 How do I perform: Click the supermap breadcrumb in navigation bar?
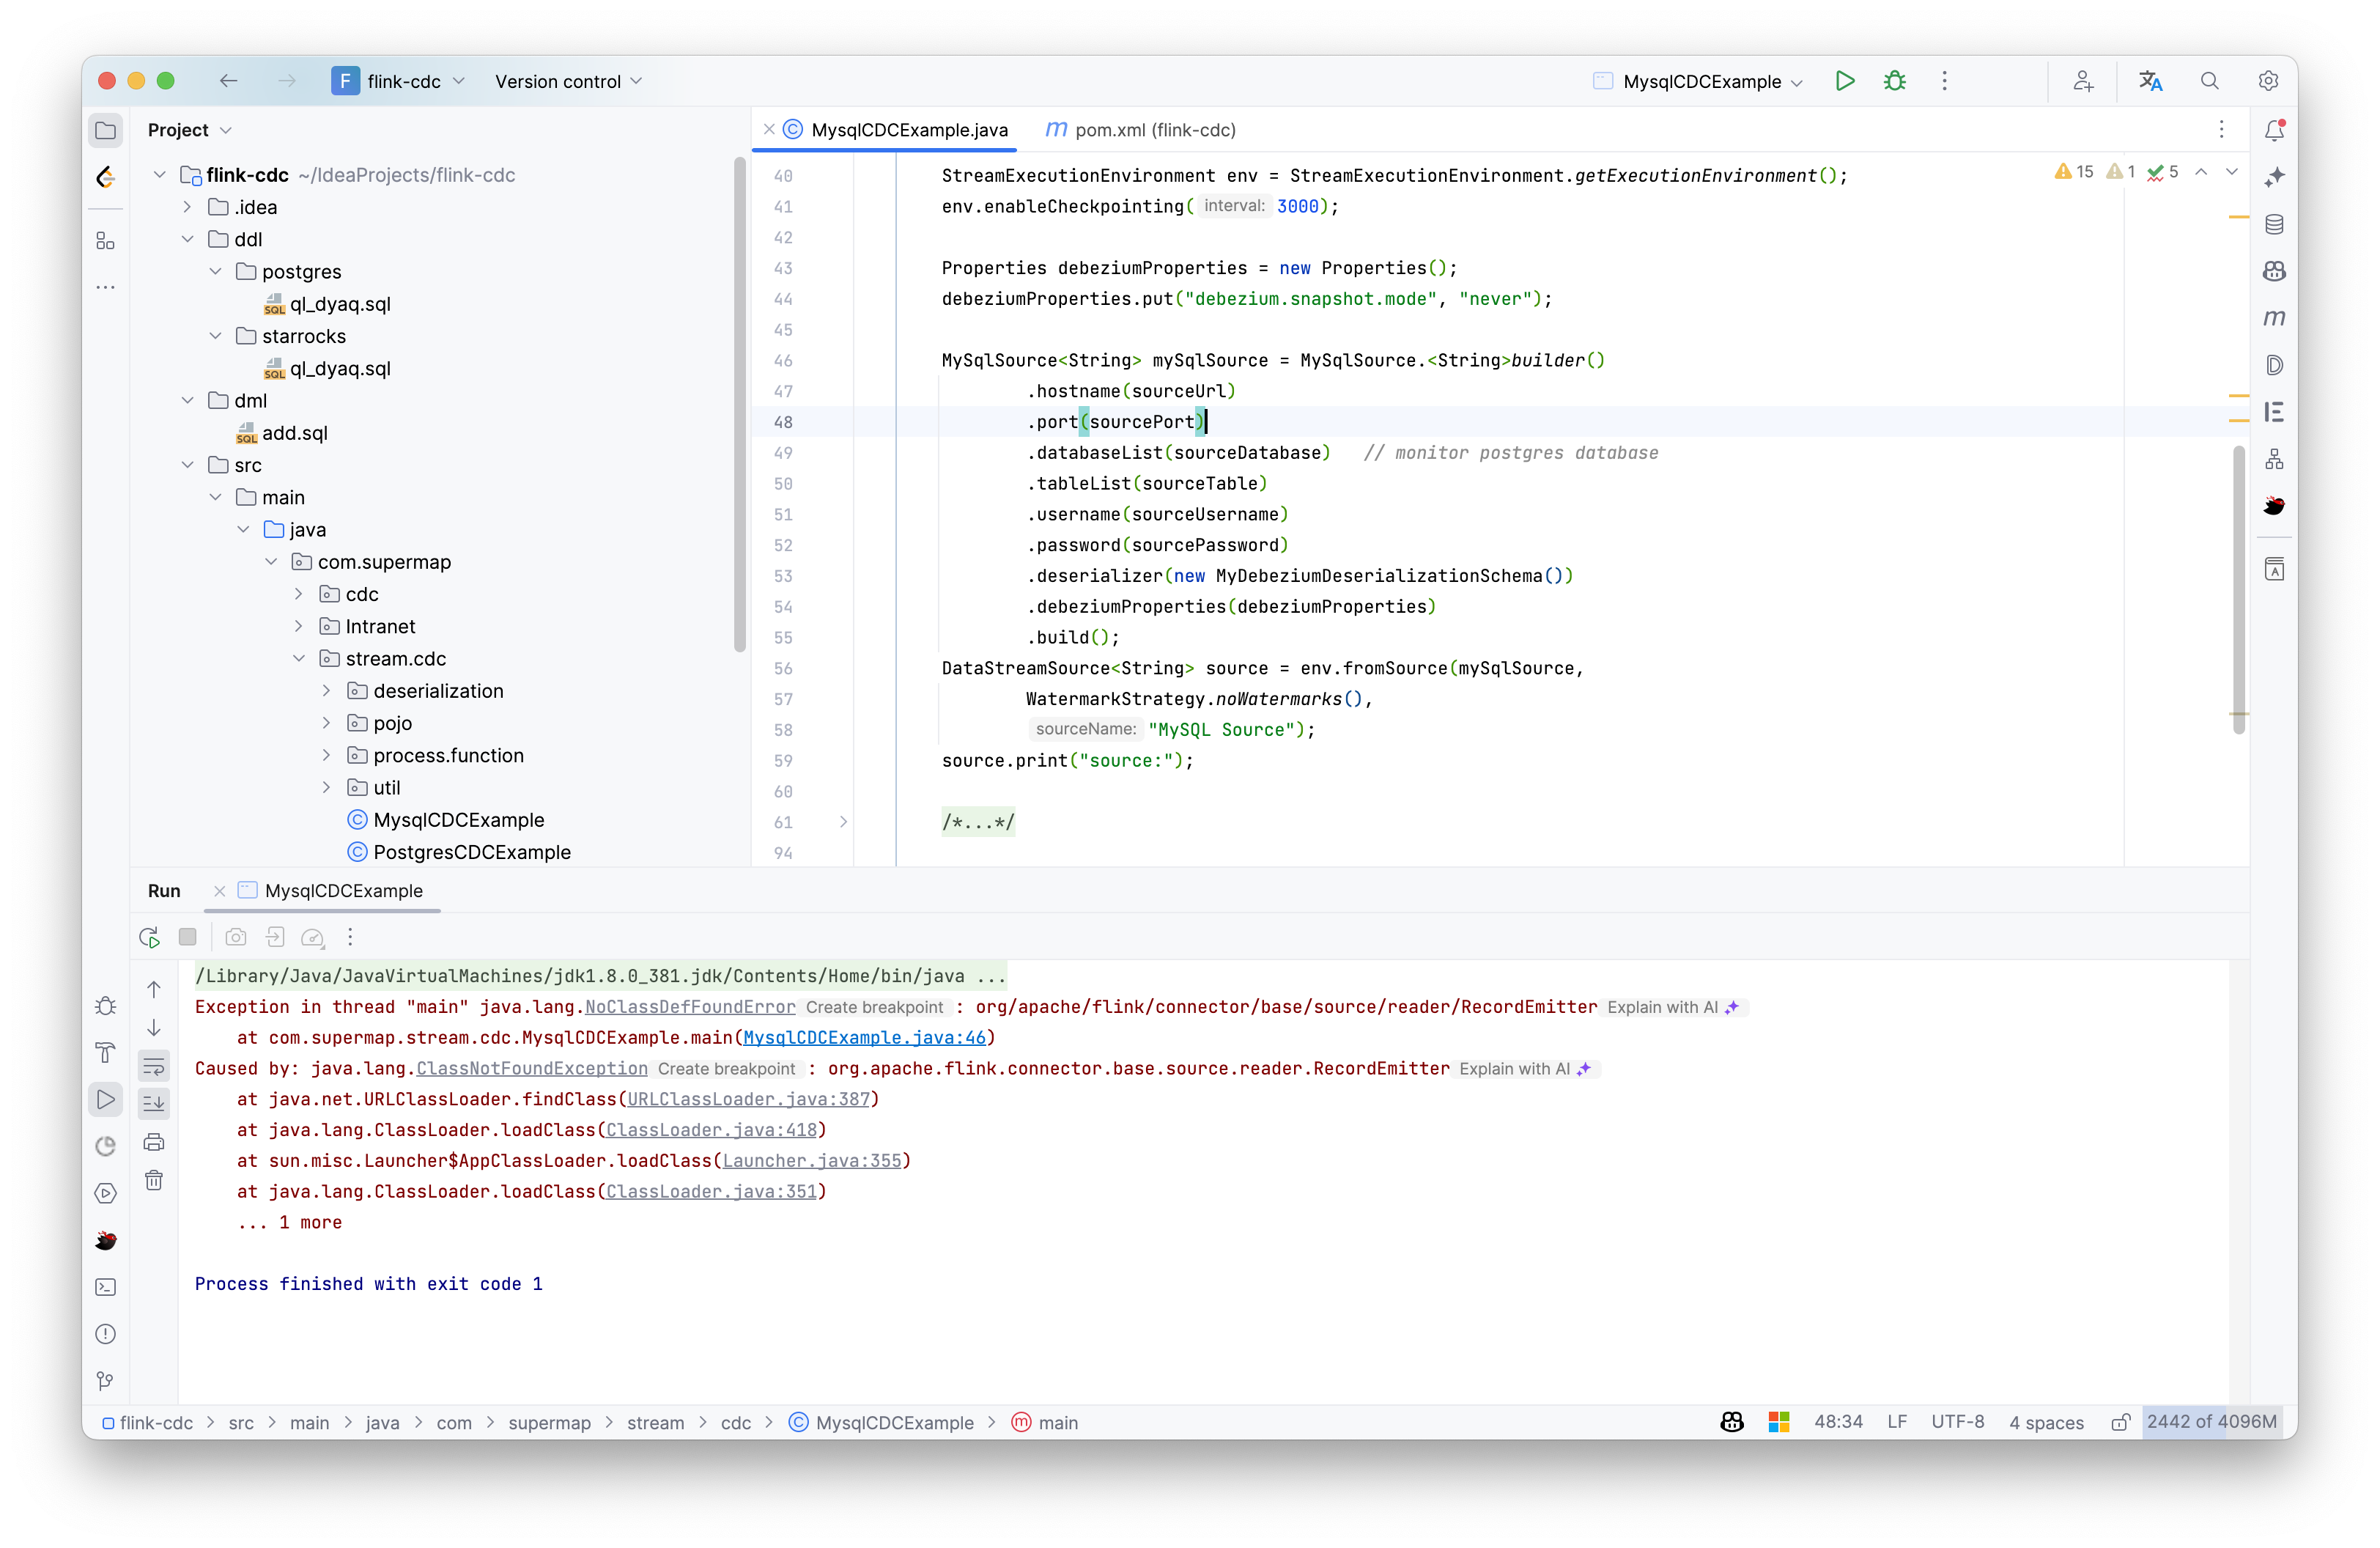(549, 1423)
